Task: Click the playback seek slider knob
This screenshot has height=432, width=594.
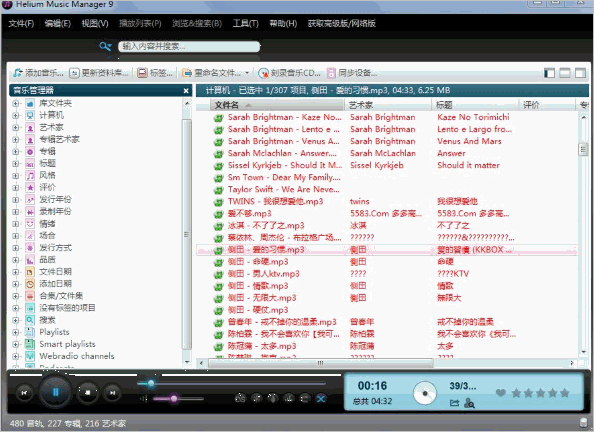Action: point(151,383)
